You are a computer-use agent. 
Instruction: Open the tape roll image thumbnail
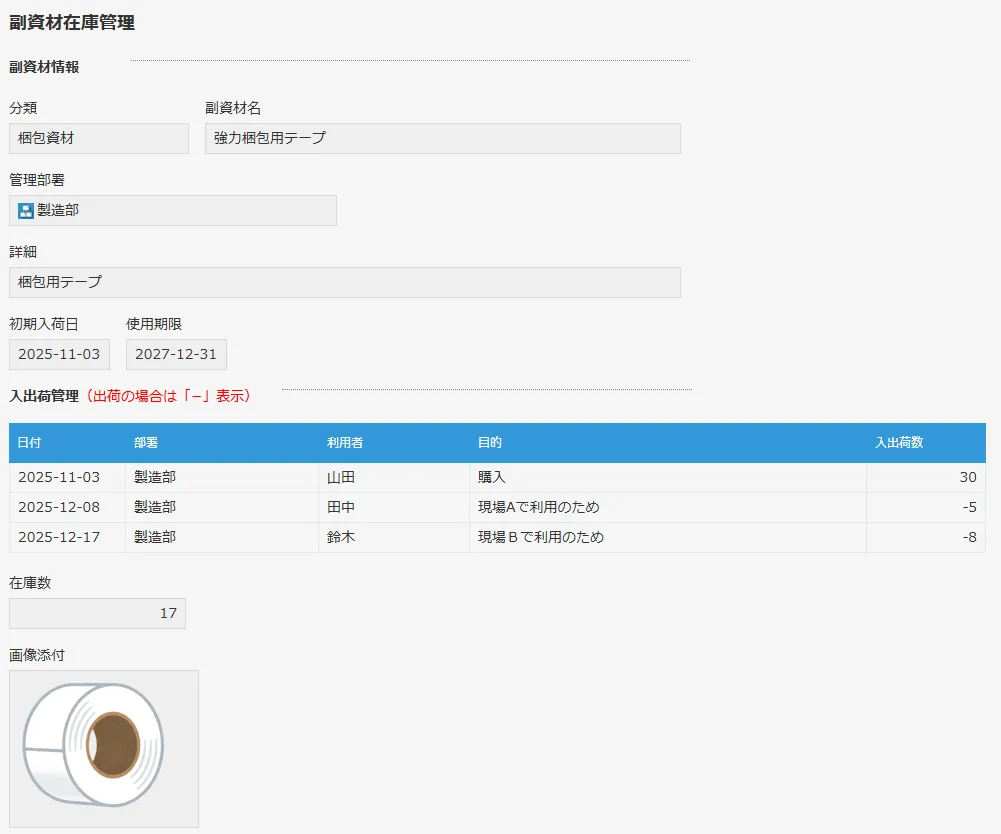(x=103, y=748)
